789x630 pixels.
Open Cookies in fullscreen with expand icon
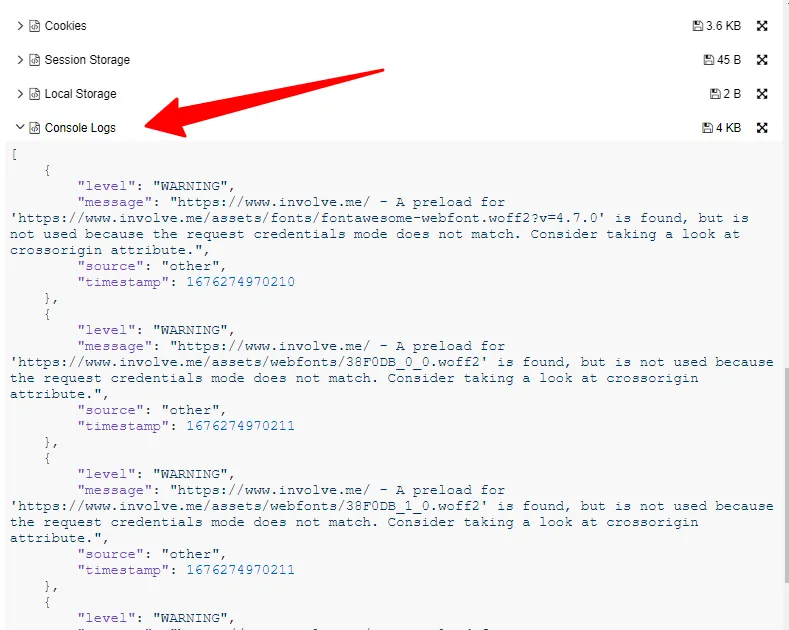tap(762, 26)
